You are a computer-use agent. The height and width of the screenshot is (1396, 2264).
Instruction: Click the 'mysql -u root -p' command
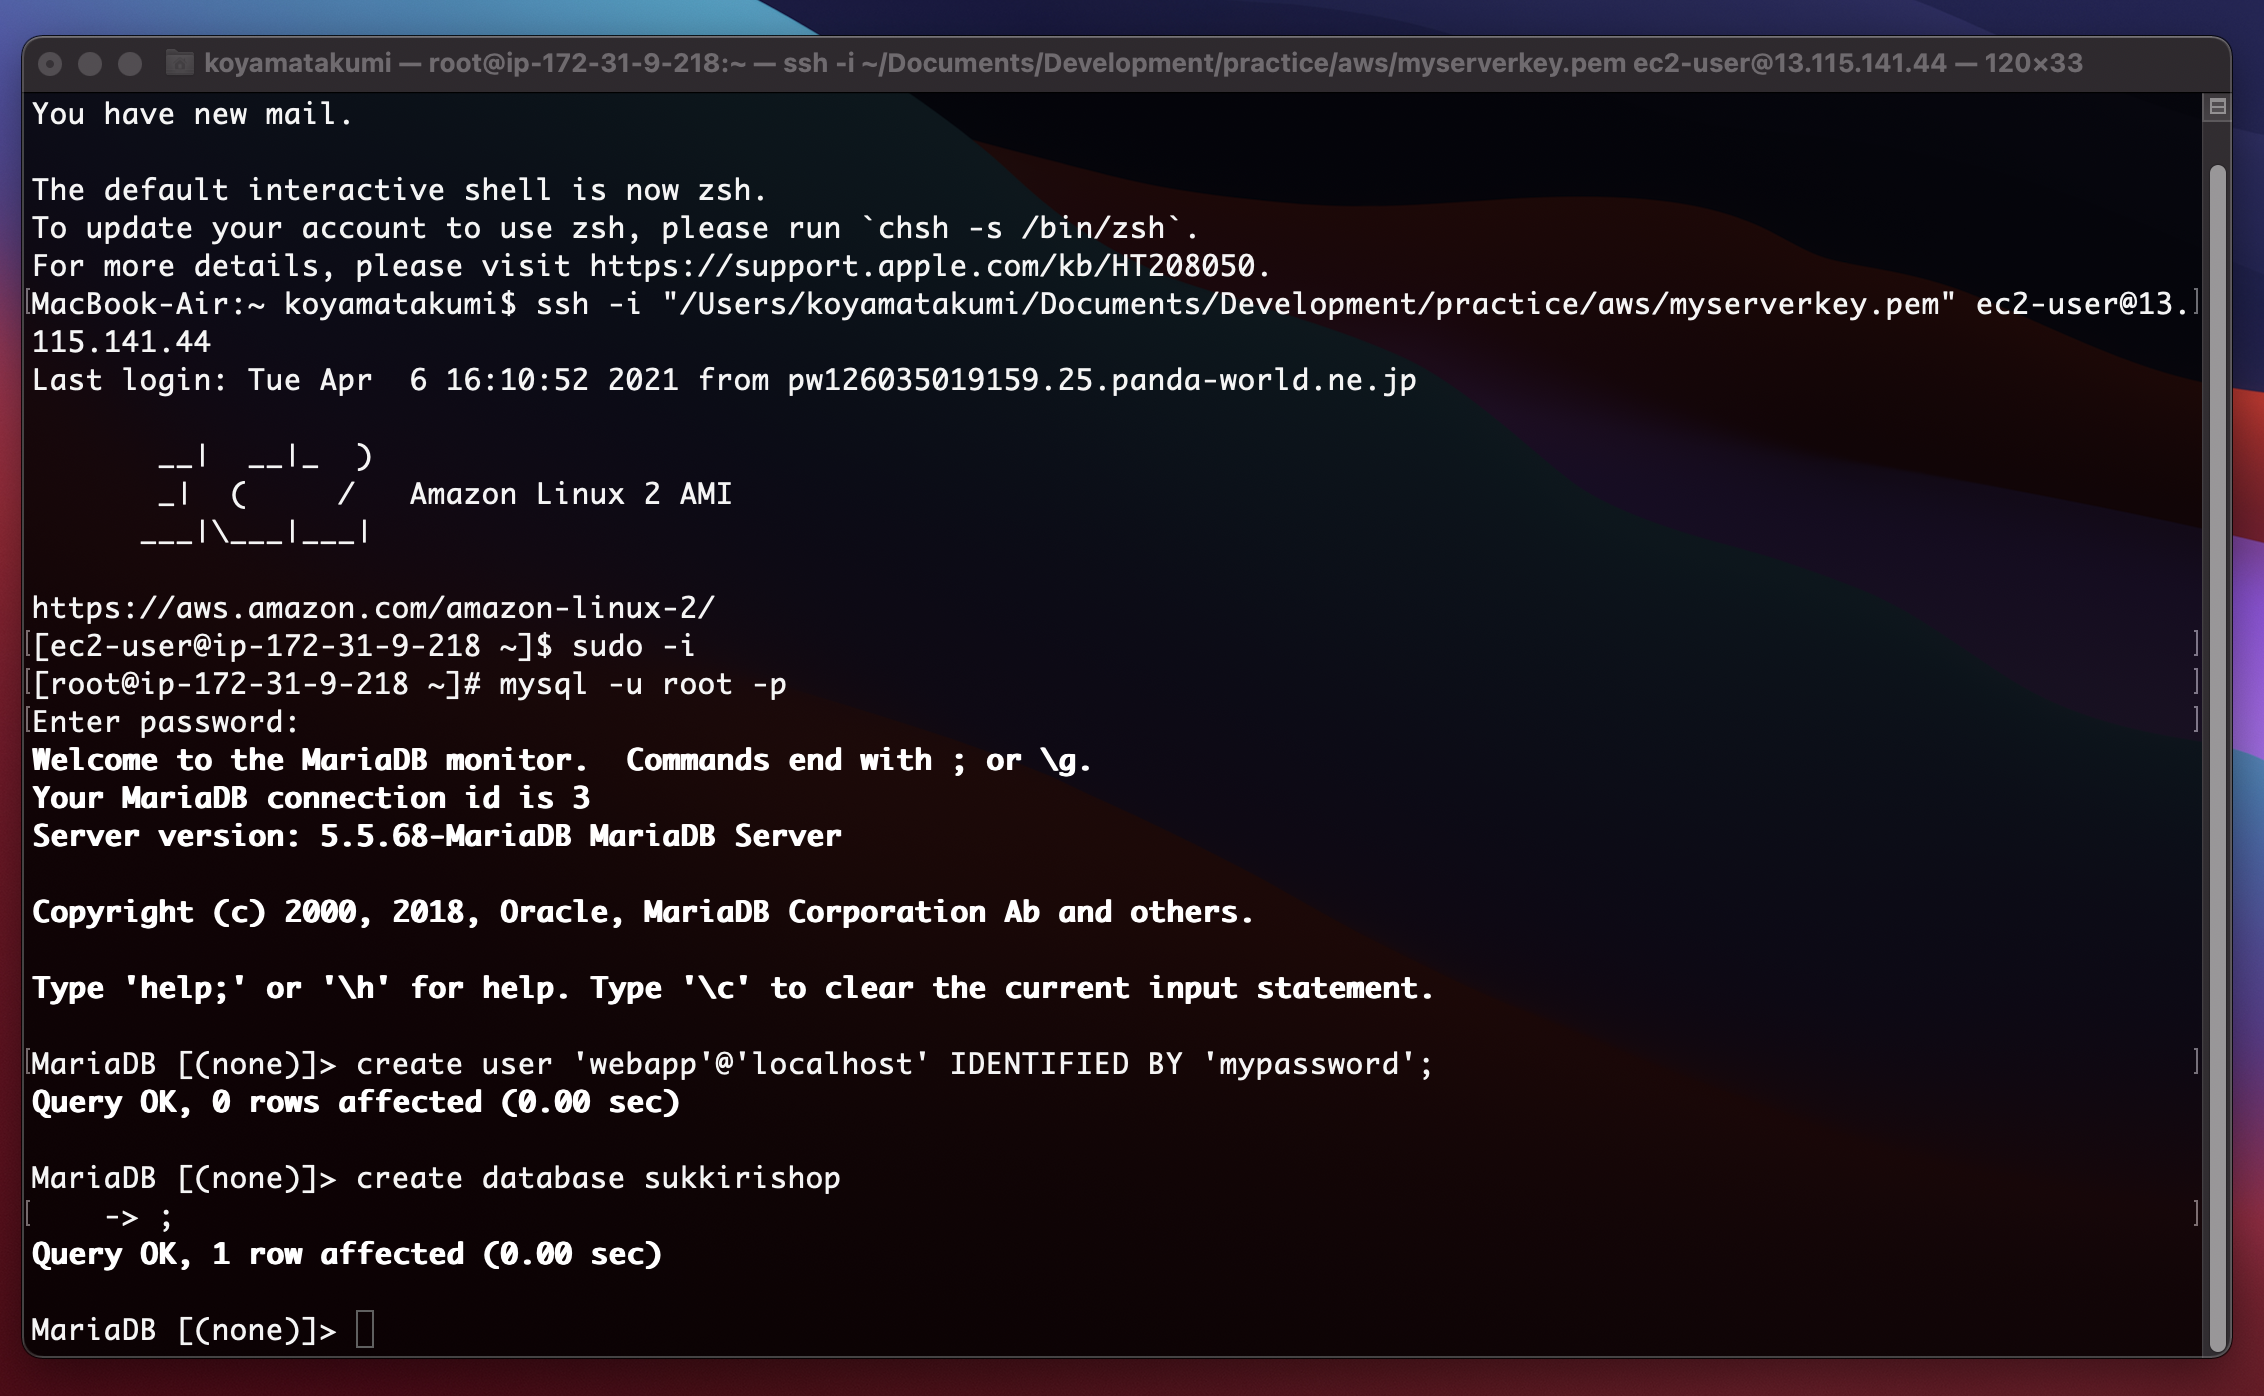pyautogui.click(x=642, y=684)
